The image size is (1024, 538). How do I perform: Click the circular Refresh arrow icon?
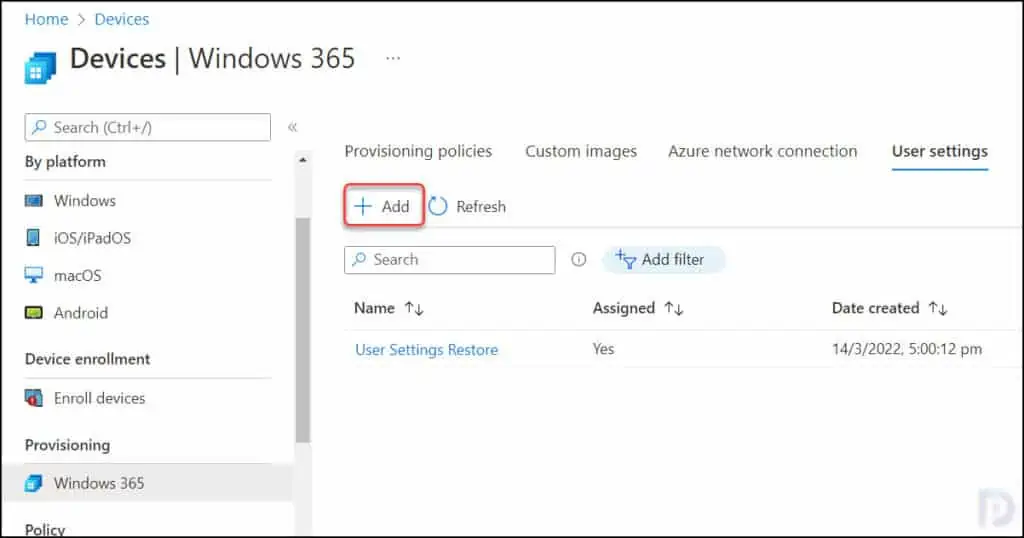(x=438, y=206)
